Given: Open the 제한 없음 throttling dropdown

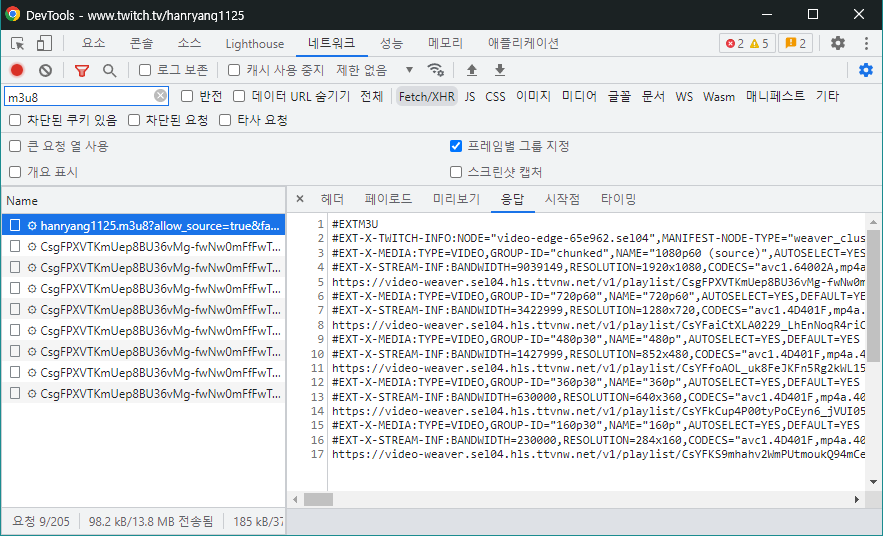Looking at the screenshot, I should 374,70.
